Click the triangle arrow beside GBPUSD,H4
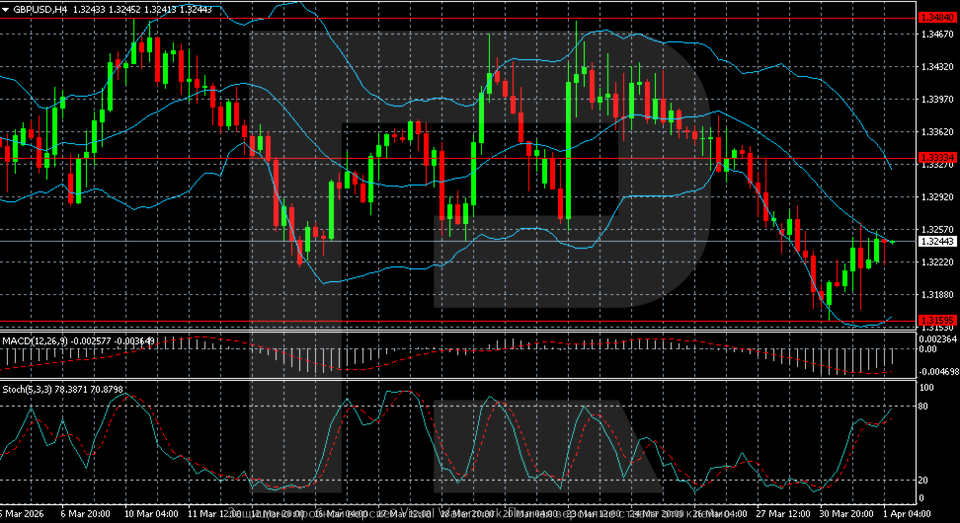Image resolution: width=960 pixels, height=523 pixels. pyautogui.click(x=6, y=8)
